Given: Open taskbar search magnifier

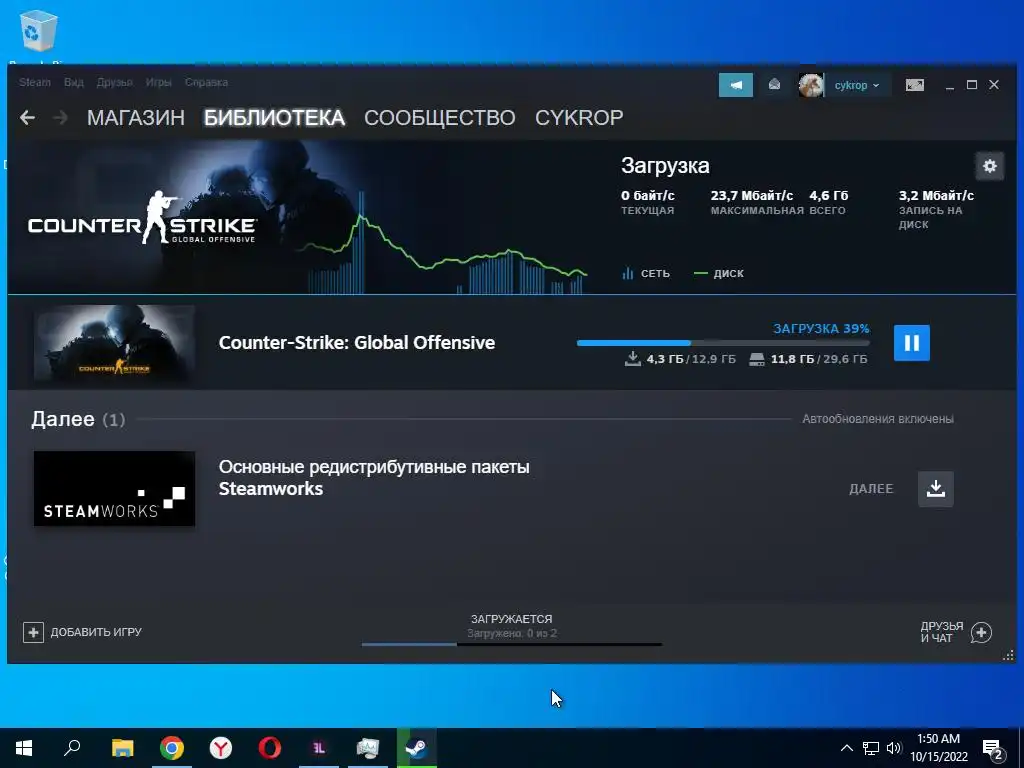Looking at the screenshot, I should 72,747.
